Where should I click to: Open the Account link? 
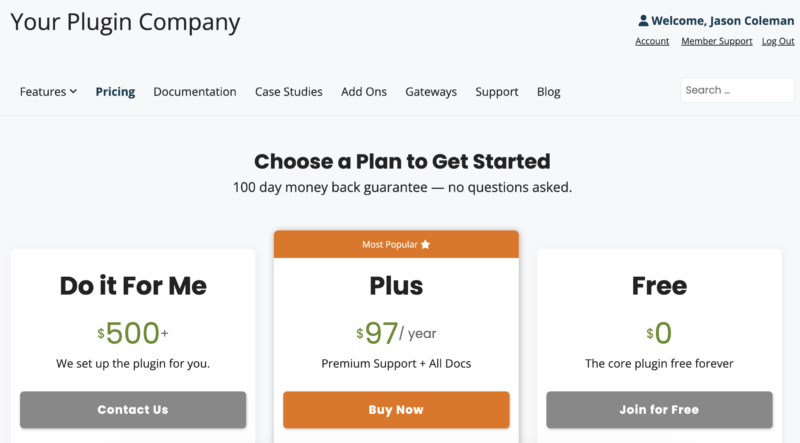(x=652, y=41)
